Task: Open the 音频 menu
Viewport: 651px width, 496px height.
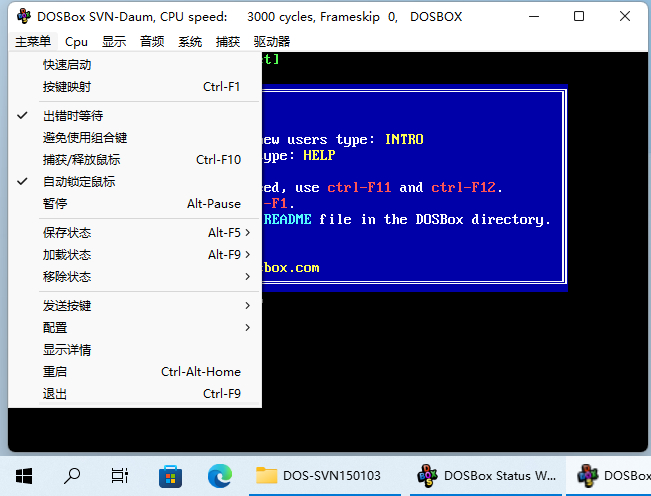Action: [152, 42]
